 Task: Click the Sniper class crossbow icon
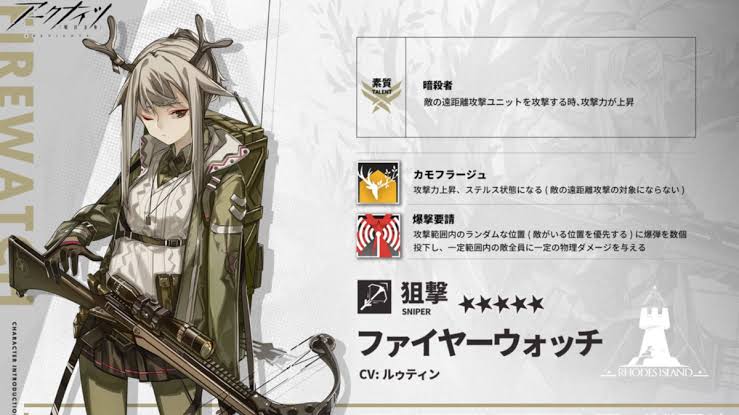pos(374,297)
